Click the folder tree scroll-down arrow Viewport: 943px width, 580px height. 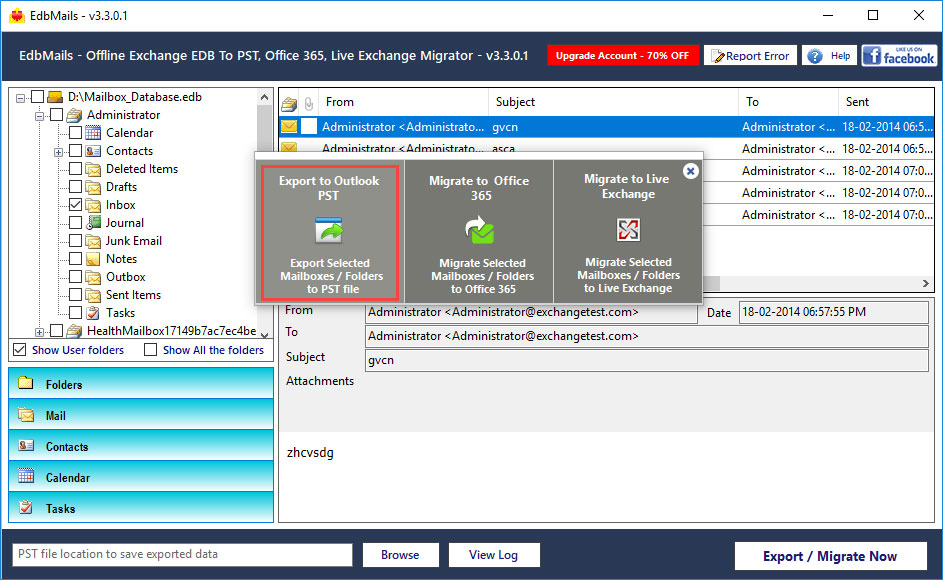[265, 334]
